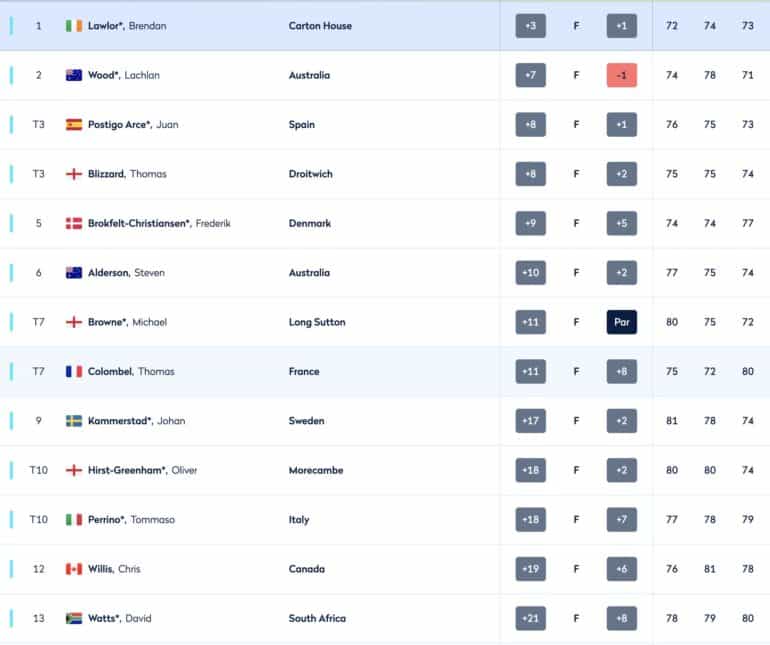Select Denmark flag icon for Brokfelt-Christiansen
Image resolution: width=770 pixels, height=645 pixels.
74,224
